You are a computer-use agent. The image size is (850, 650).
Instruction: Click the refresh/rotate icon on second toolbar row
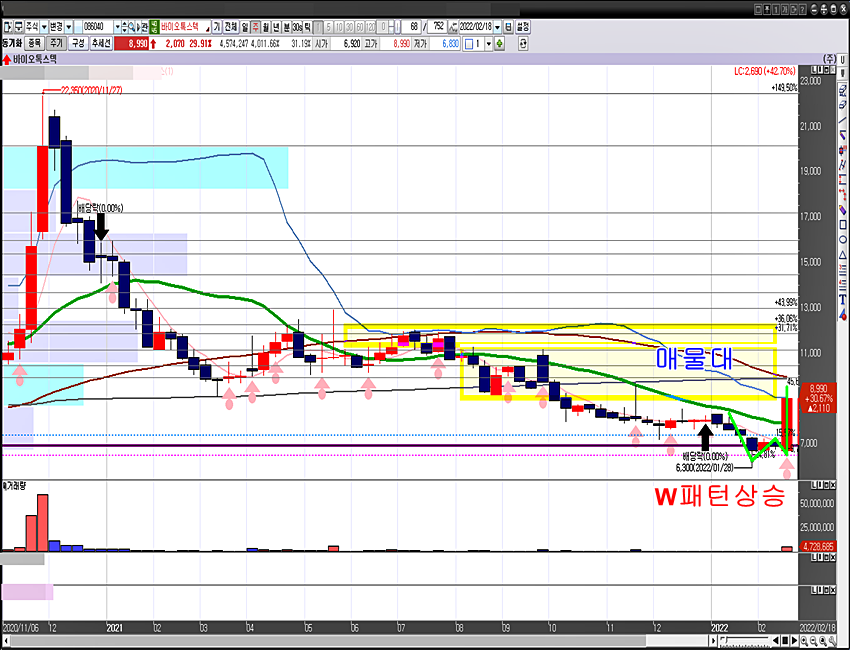pyautogui.click(x=523, y=44)
